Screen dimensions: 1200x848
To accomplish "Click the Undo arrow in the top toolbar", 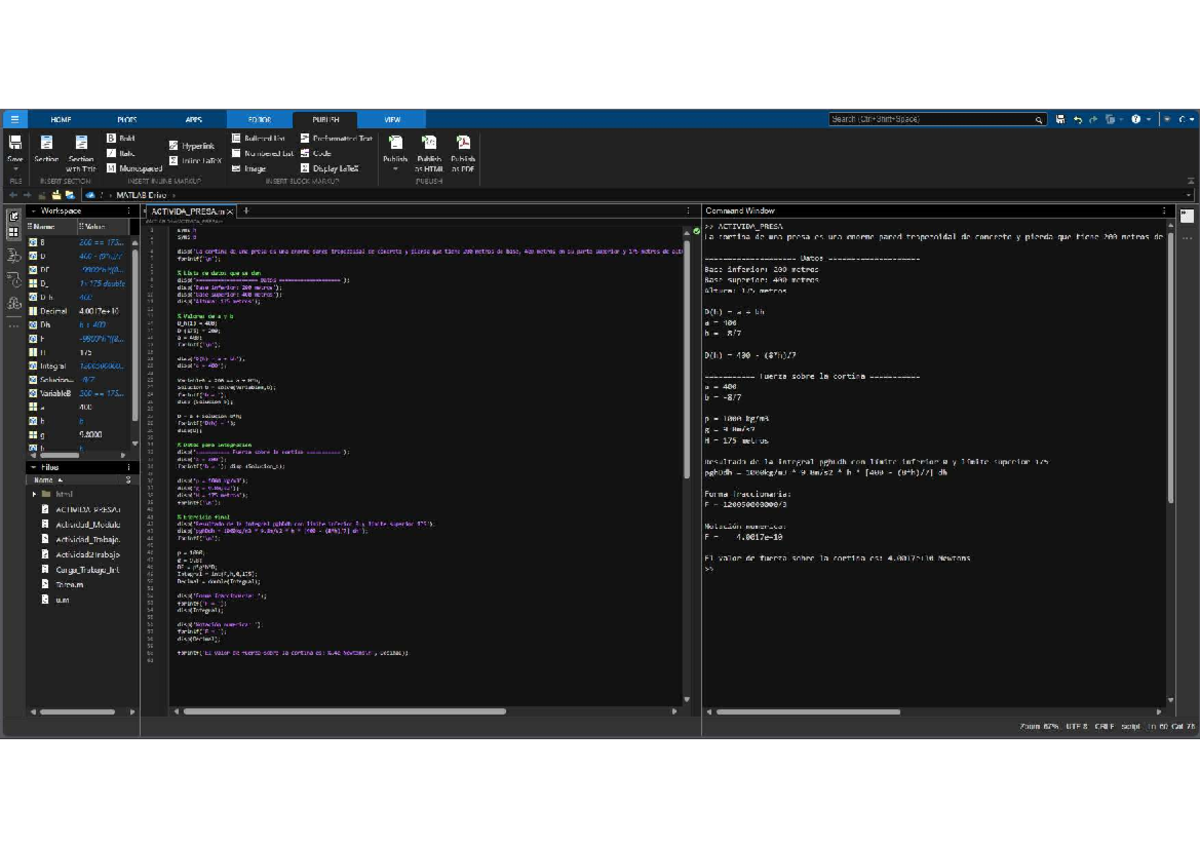I will click(x=1077, y=119).
